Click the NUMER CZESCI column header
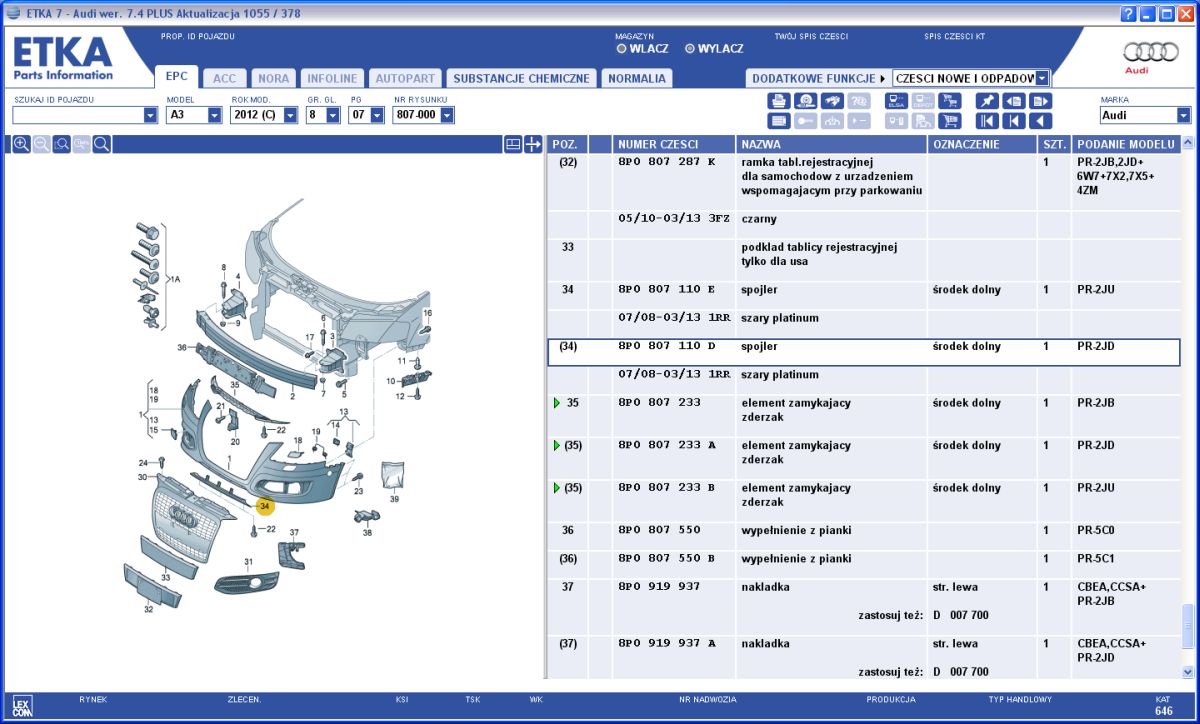Viewport: 1200px width, 724px height. pyautogui.click(x=673, y=144)
